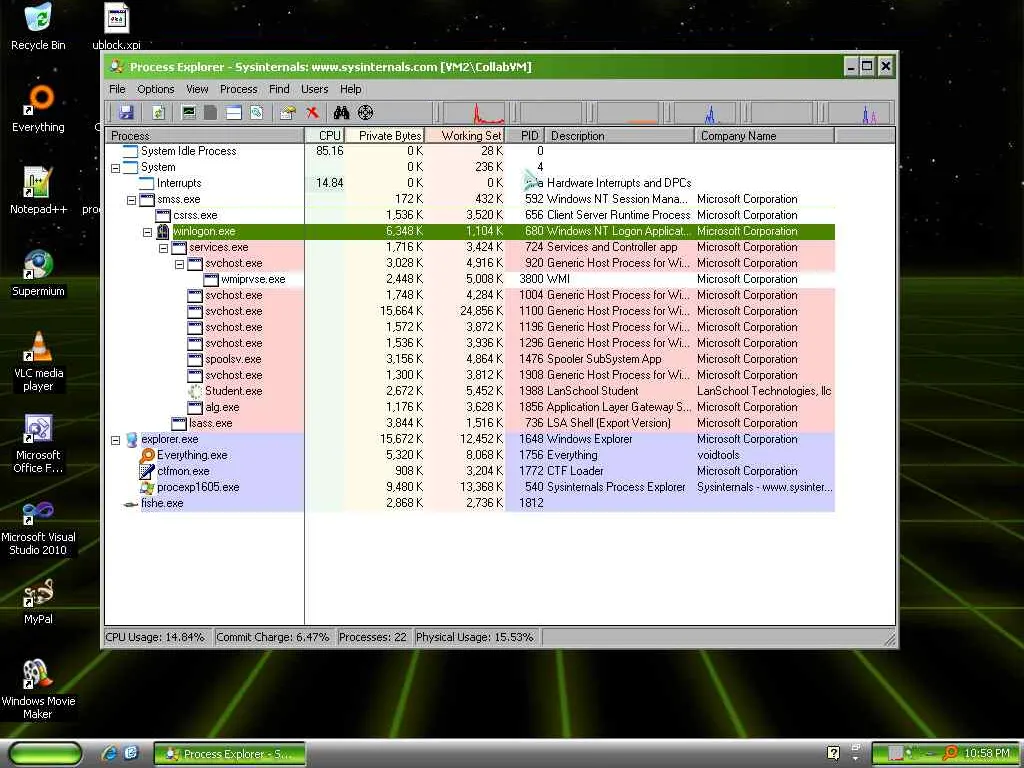Collapse the smss.exe tree node
The width and height of the screenshot is (1024, 768).
131,200
